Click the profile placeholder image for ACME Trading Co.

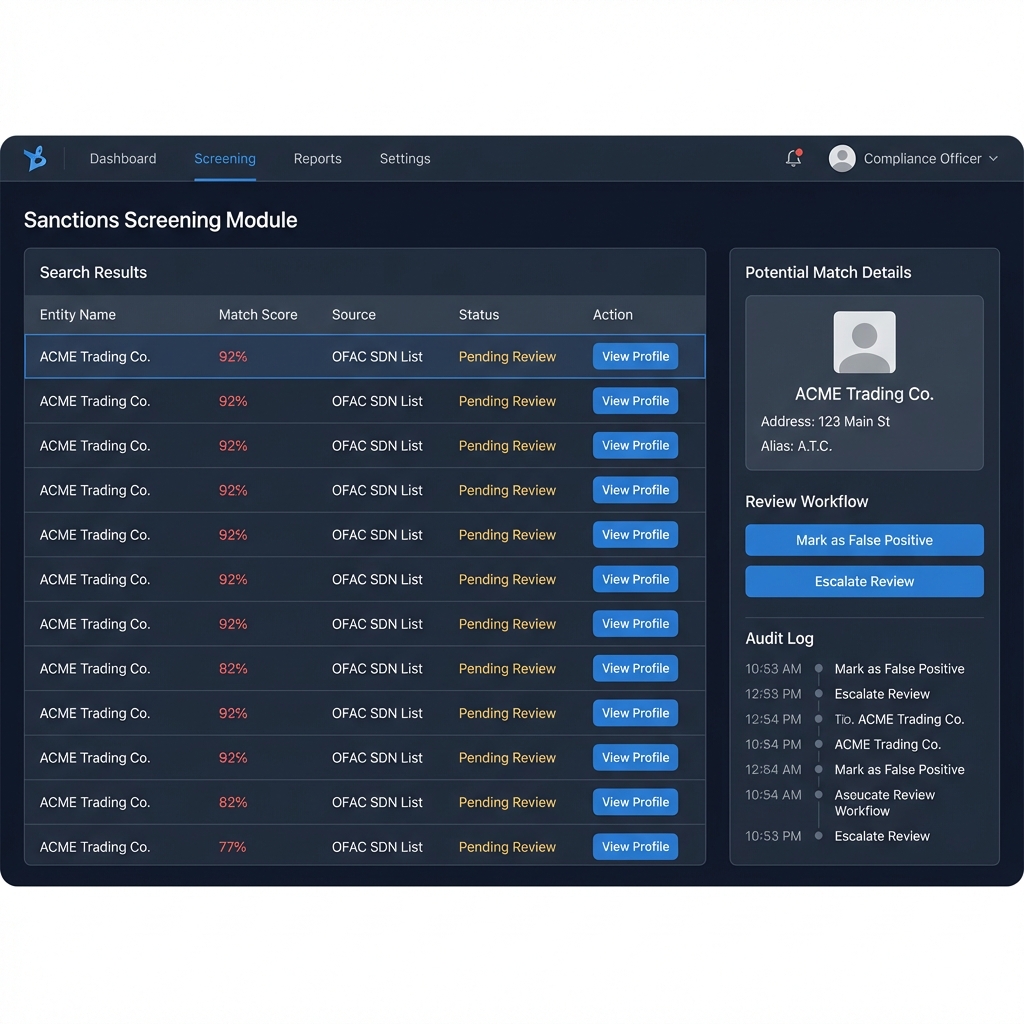863,341
